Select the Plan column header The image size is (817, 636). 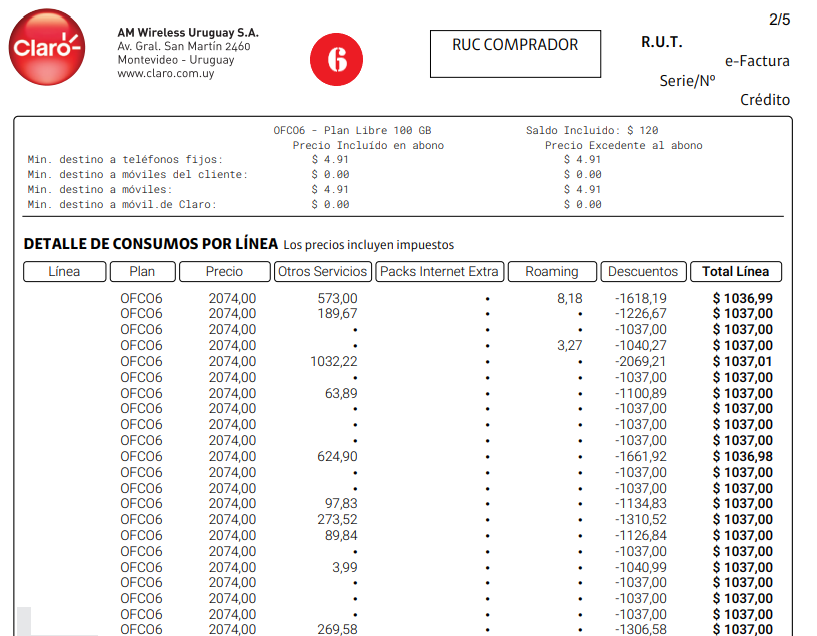pyautogui.click(x=142, y=271)
